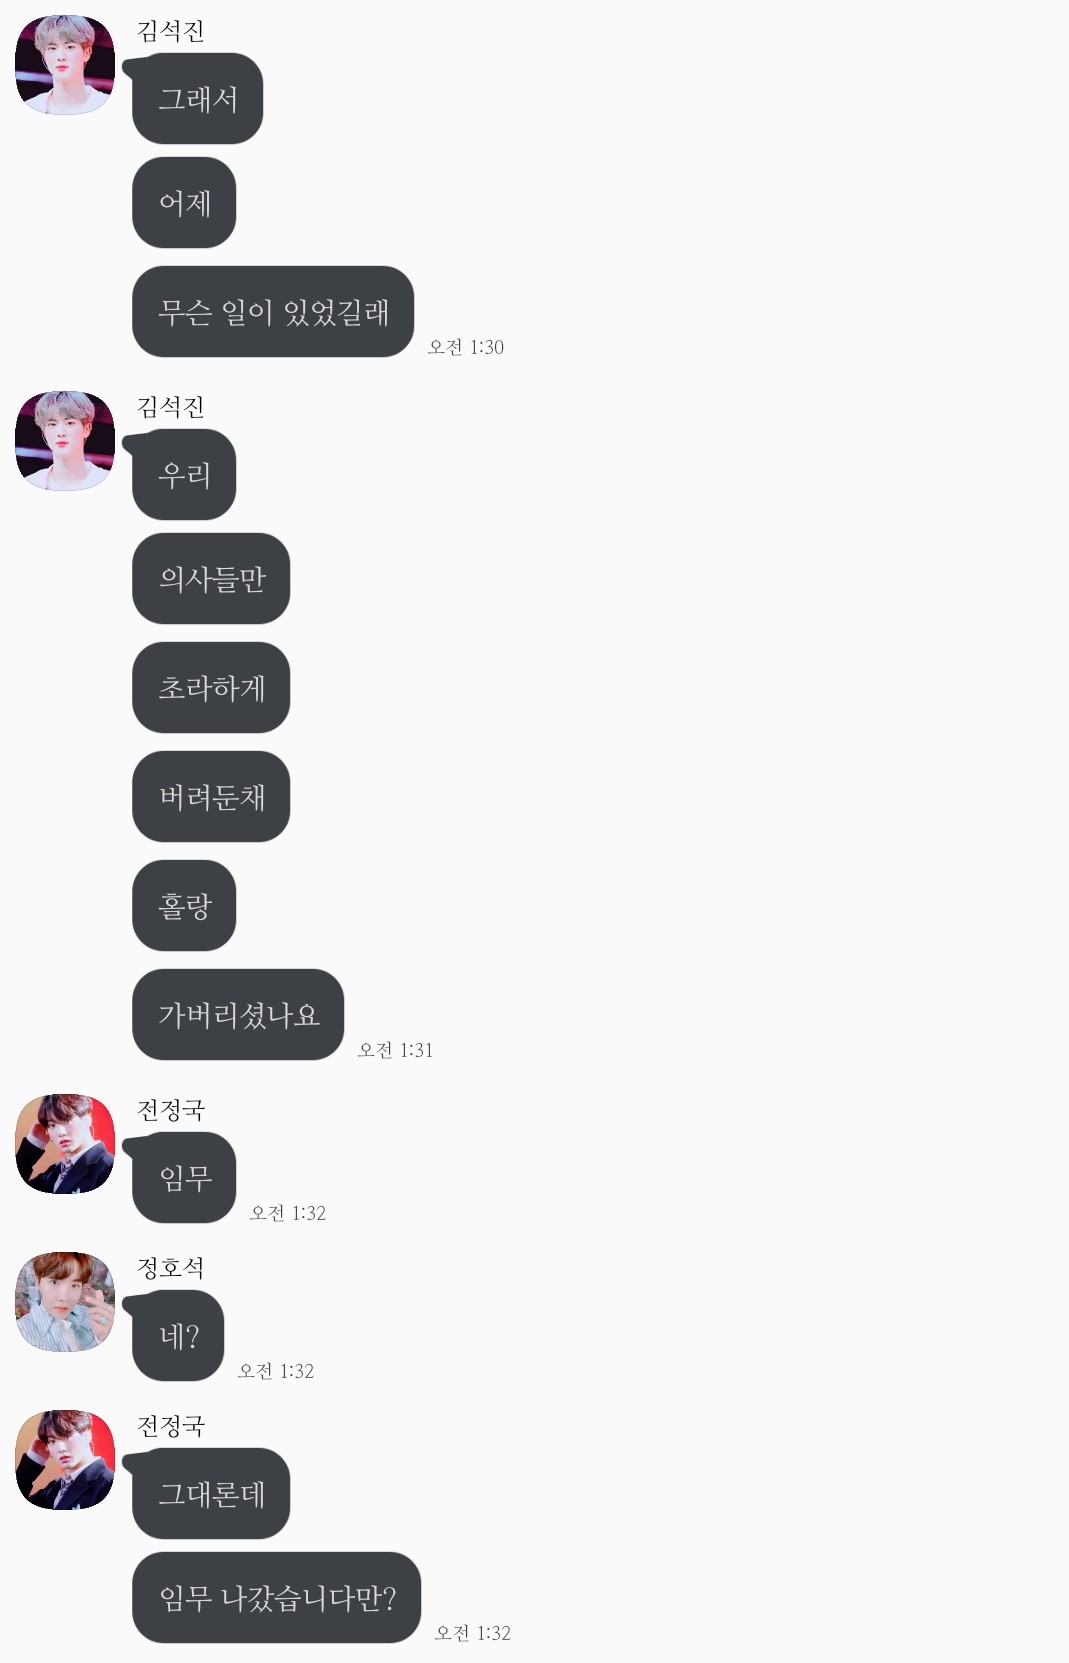Select the 어제 message bubble
1069x1663 pixels.
pyautogui.click(x=184, y=203)
